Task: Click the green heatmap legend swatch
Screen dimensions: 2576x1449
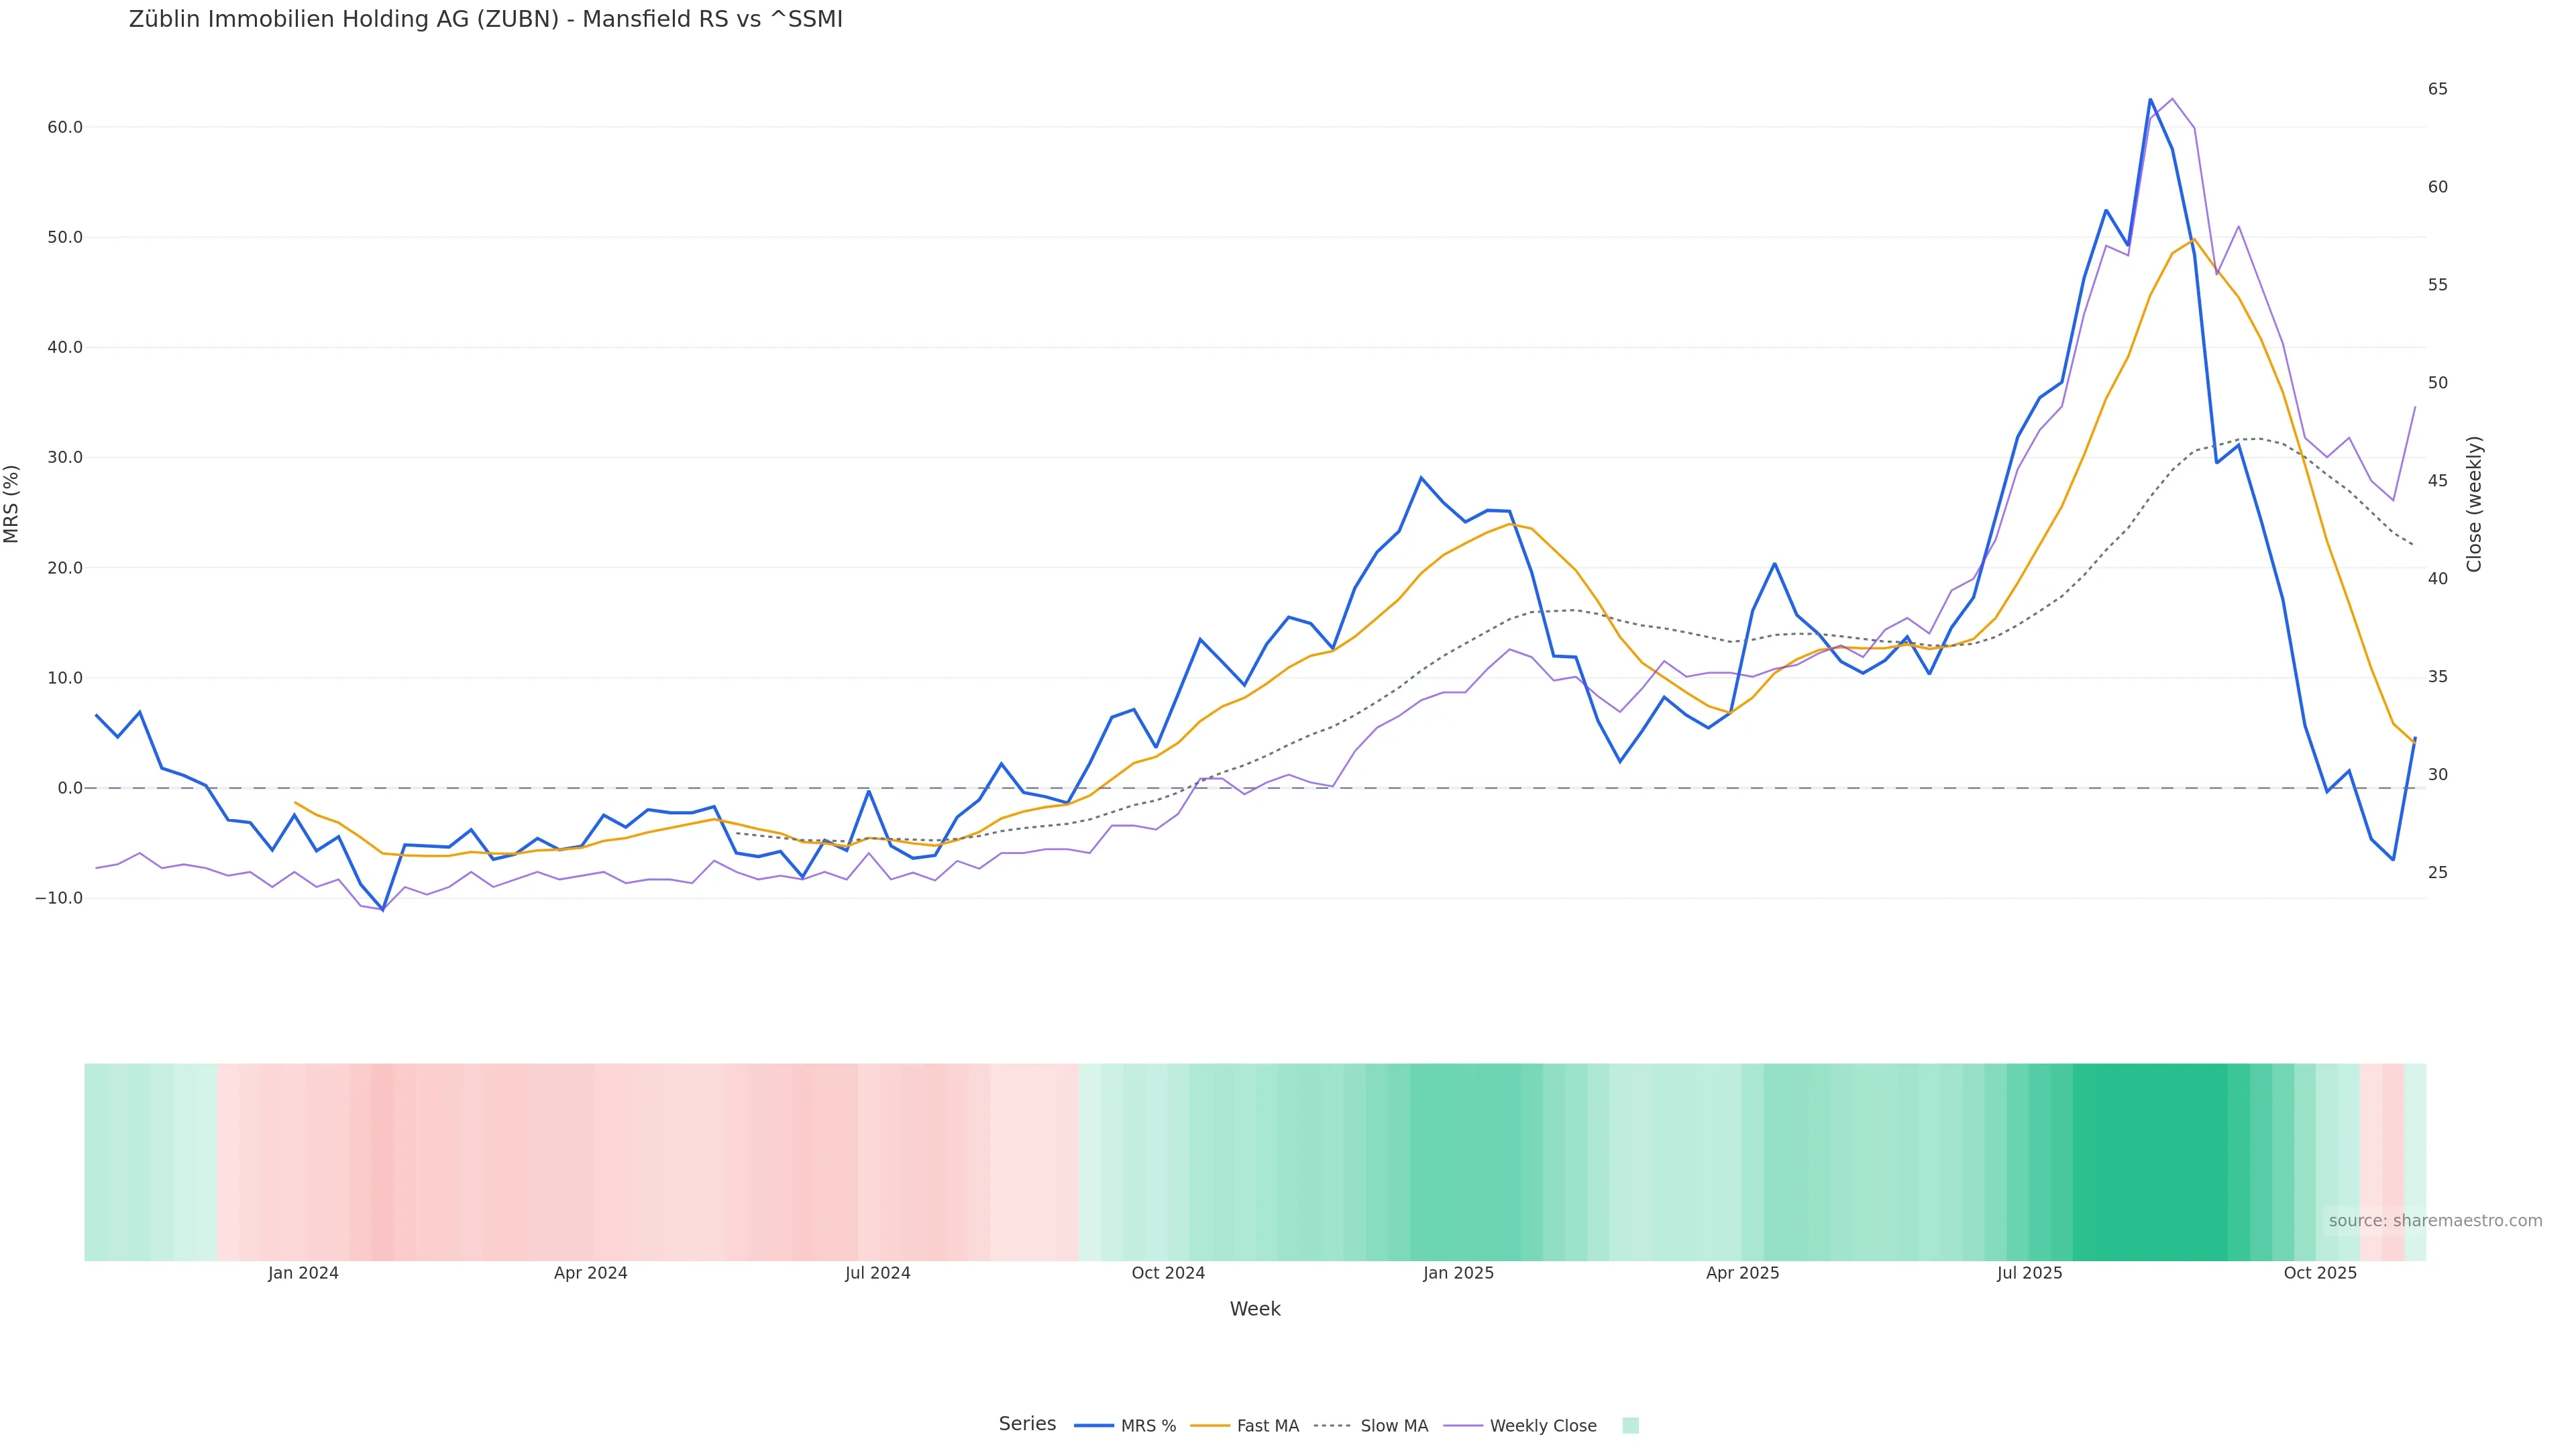Action: (1630, 1426)
